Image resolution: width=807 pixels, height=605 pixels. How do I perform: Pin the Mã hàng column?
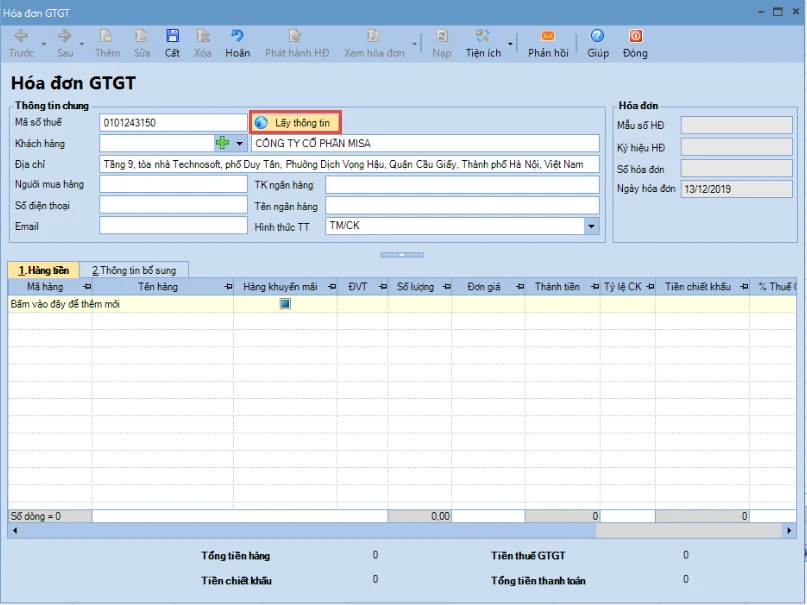pyautogui.click(x=86, y=287)
